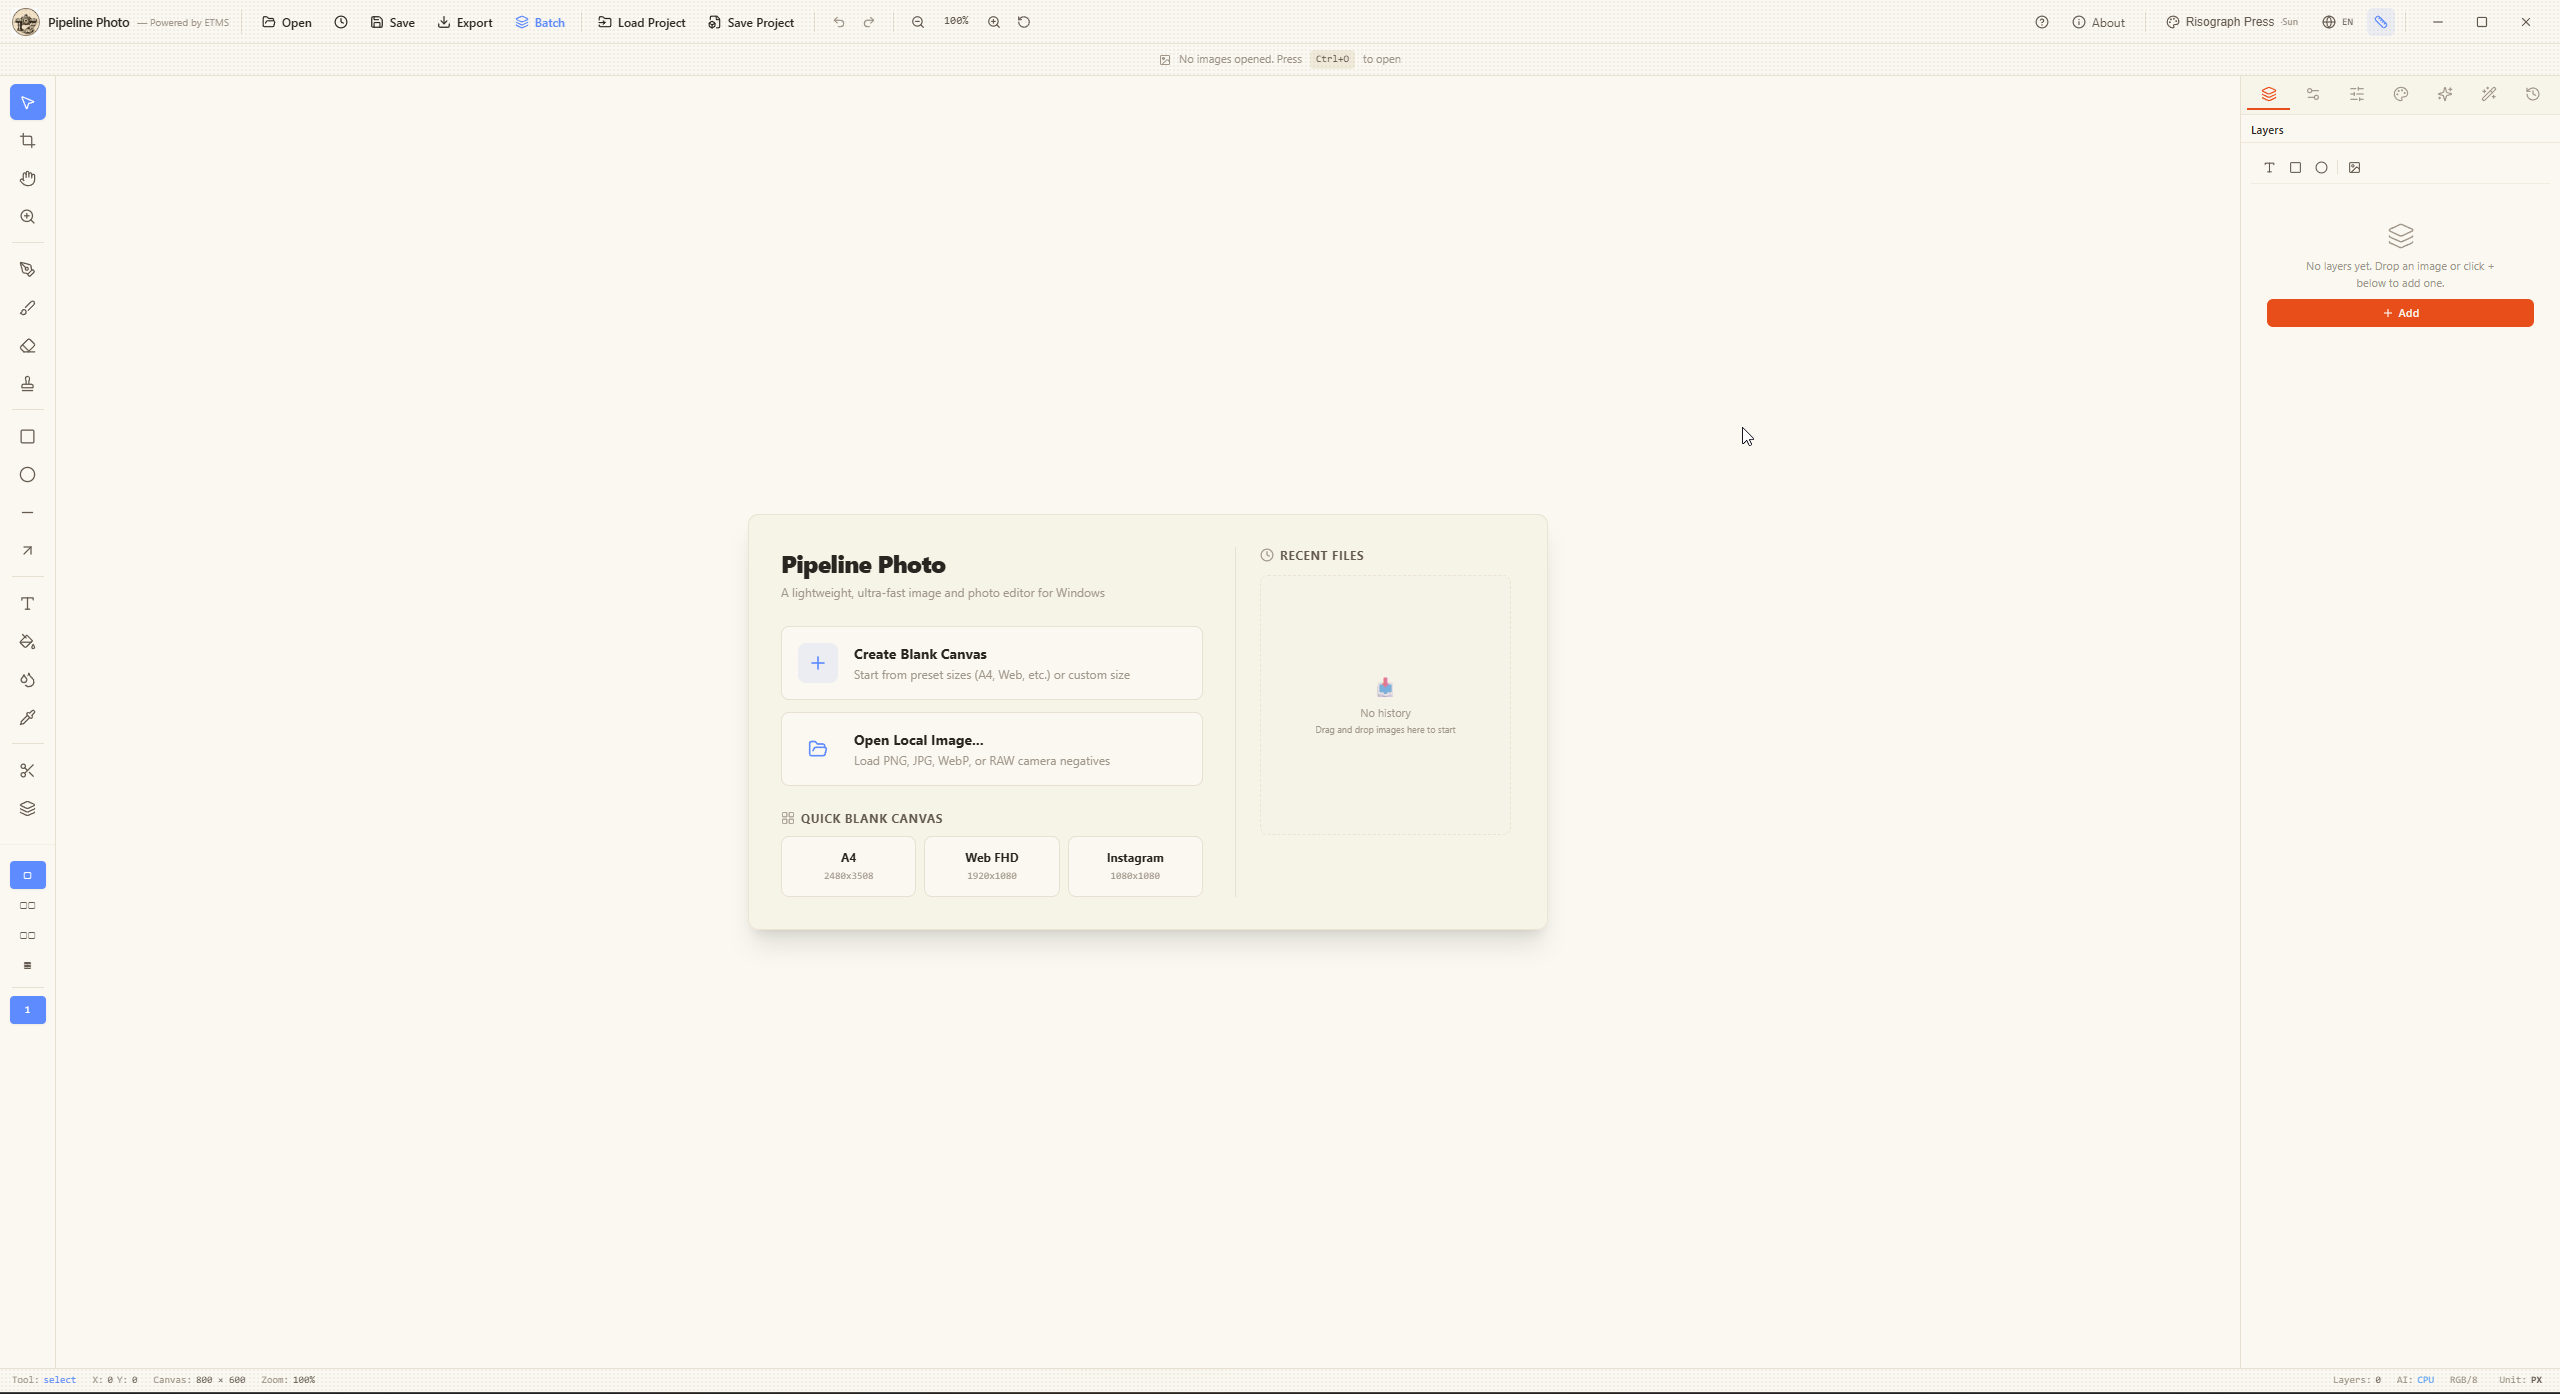Click Load Project
Image resolution: width=2560 pixels, height=1394 pixels.
pos(642,22)
